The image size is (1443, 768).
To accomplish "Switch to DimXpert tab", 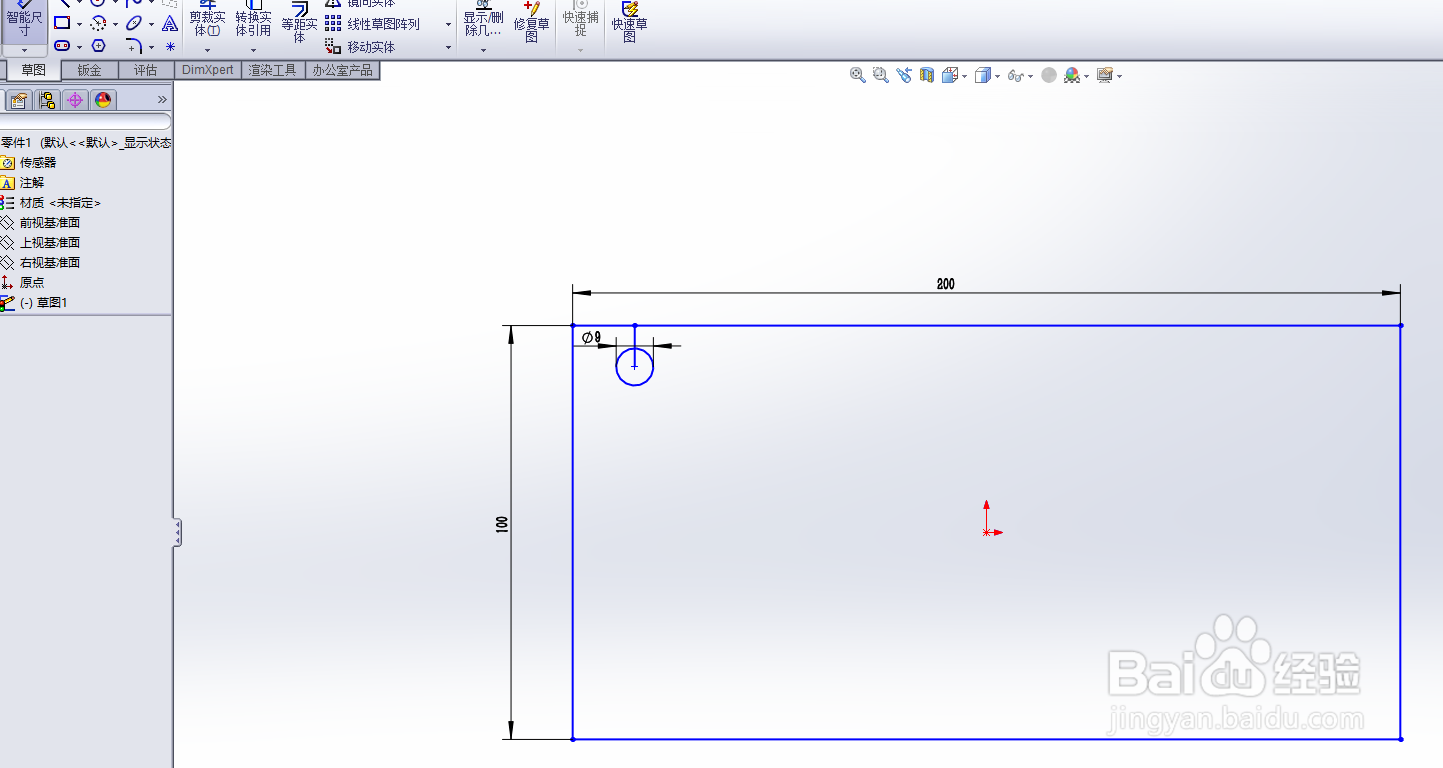I will point(208,70).
